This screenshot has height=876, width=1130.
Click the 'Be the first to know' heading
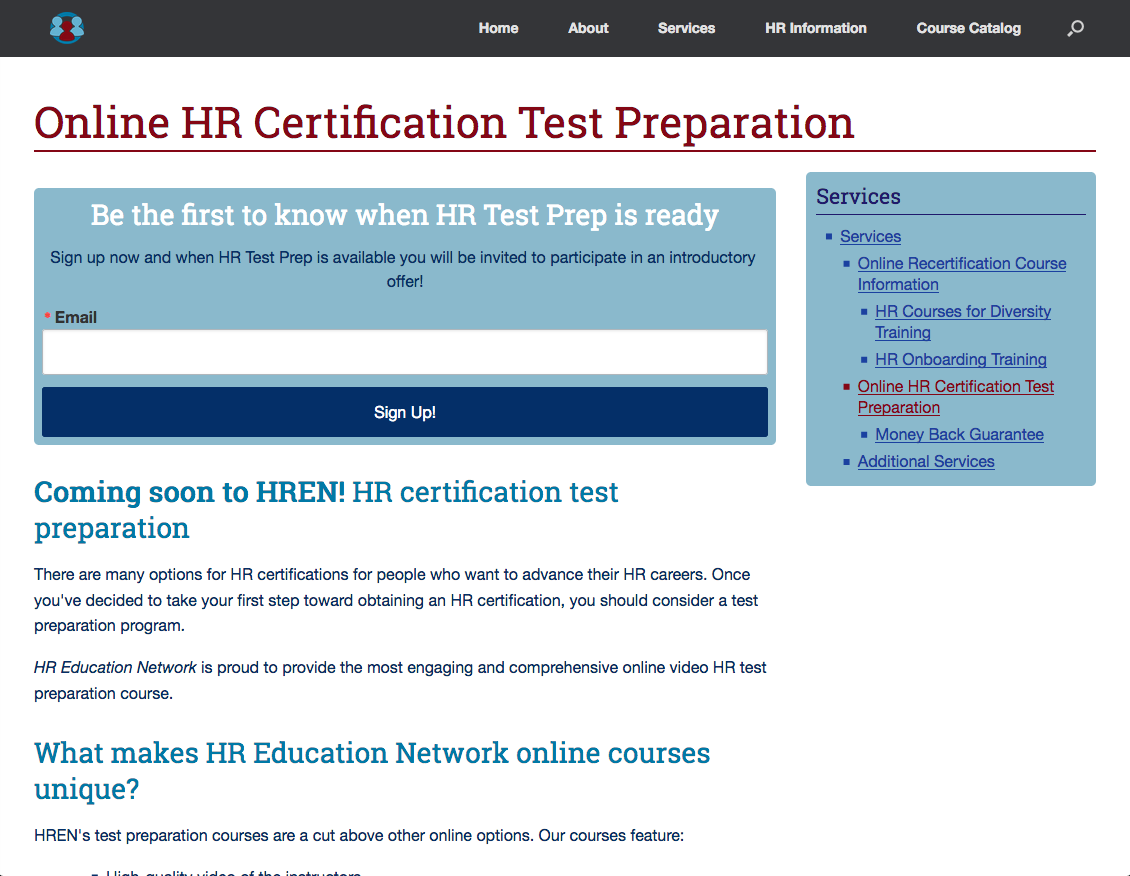coord(404,215)
